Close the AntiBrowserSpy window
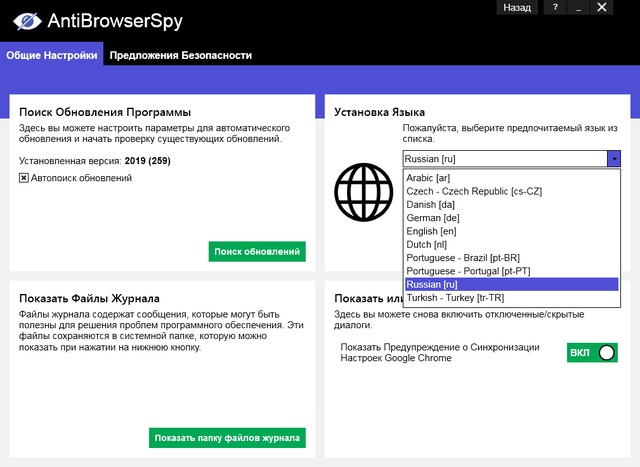 tap(601, 7)
